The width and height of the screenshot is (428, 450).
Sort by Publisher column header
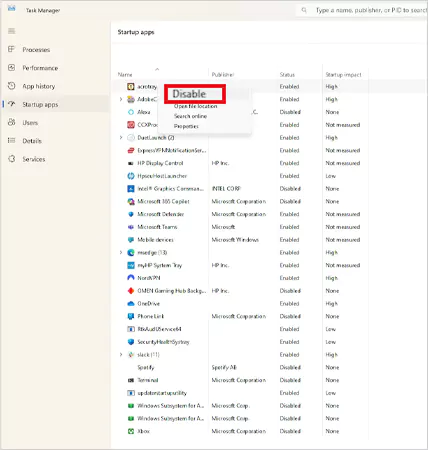pos(223,75)
